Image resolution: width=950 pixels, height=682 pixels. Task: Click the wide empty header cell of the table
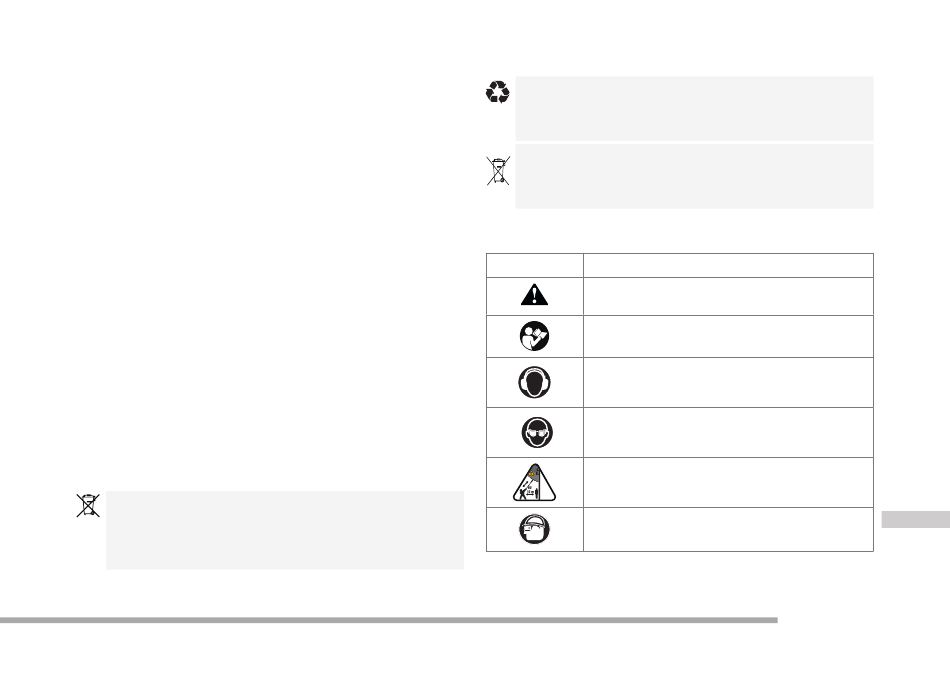click(x=728, y=265)
